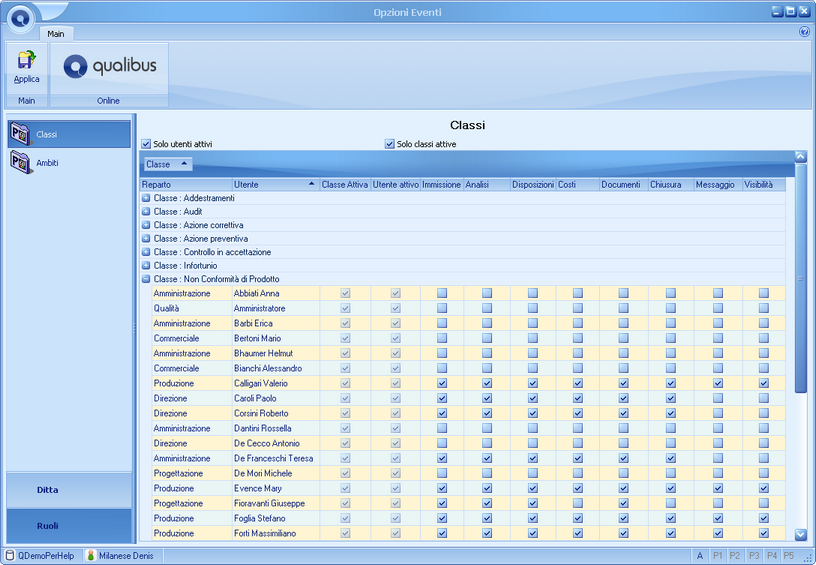
Task: Toggle the Solo utenti attivi checkbox
Action: pyautogui.click(x=146, y=144)
